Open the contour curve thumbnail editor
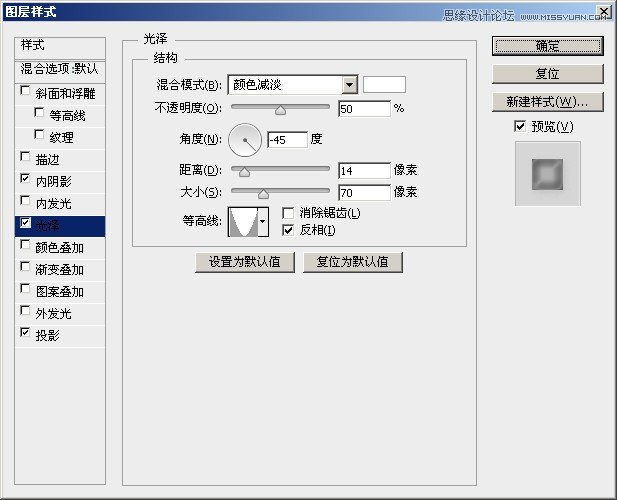 243,222
